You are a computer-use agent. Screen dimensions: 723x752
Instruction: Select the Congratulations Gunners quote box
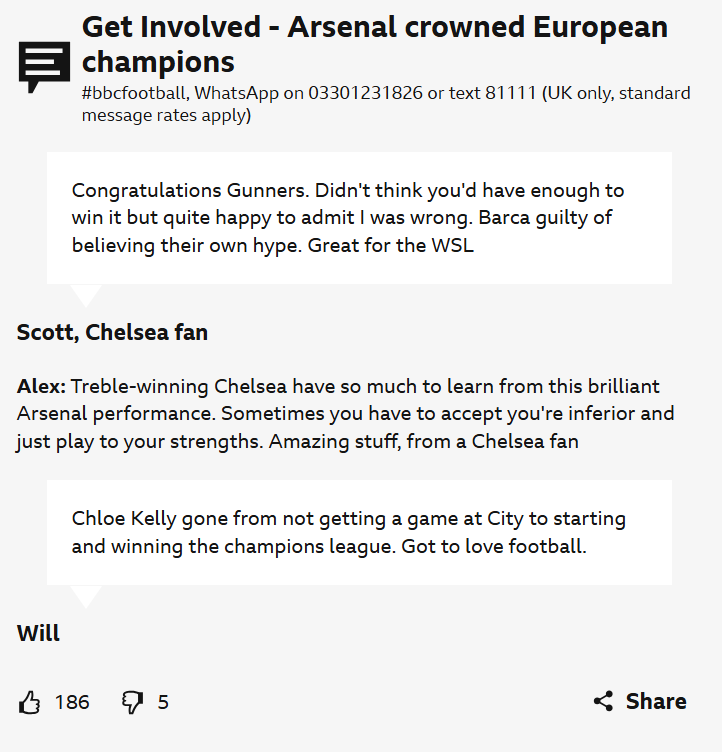[359, 218]
